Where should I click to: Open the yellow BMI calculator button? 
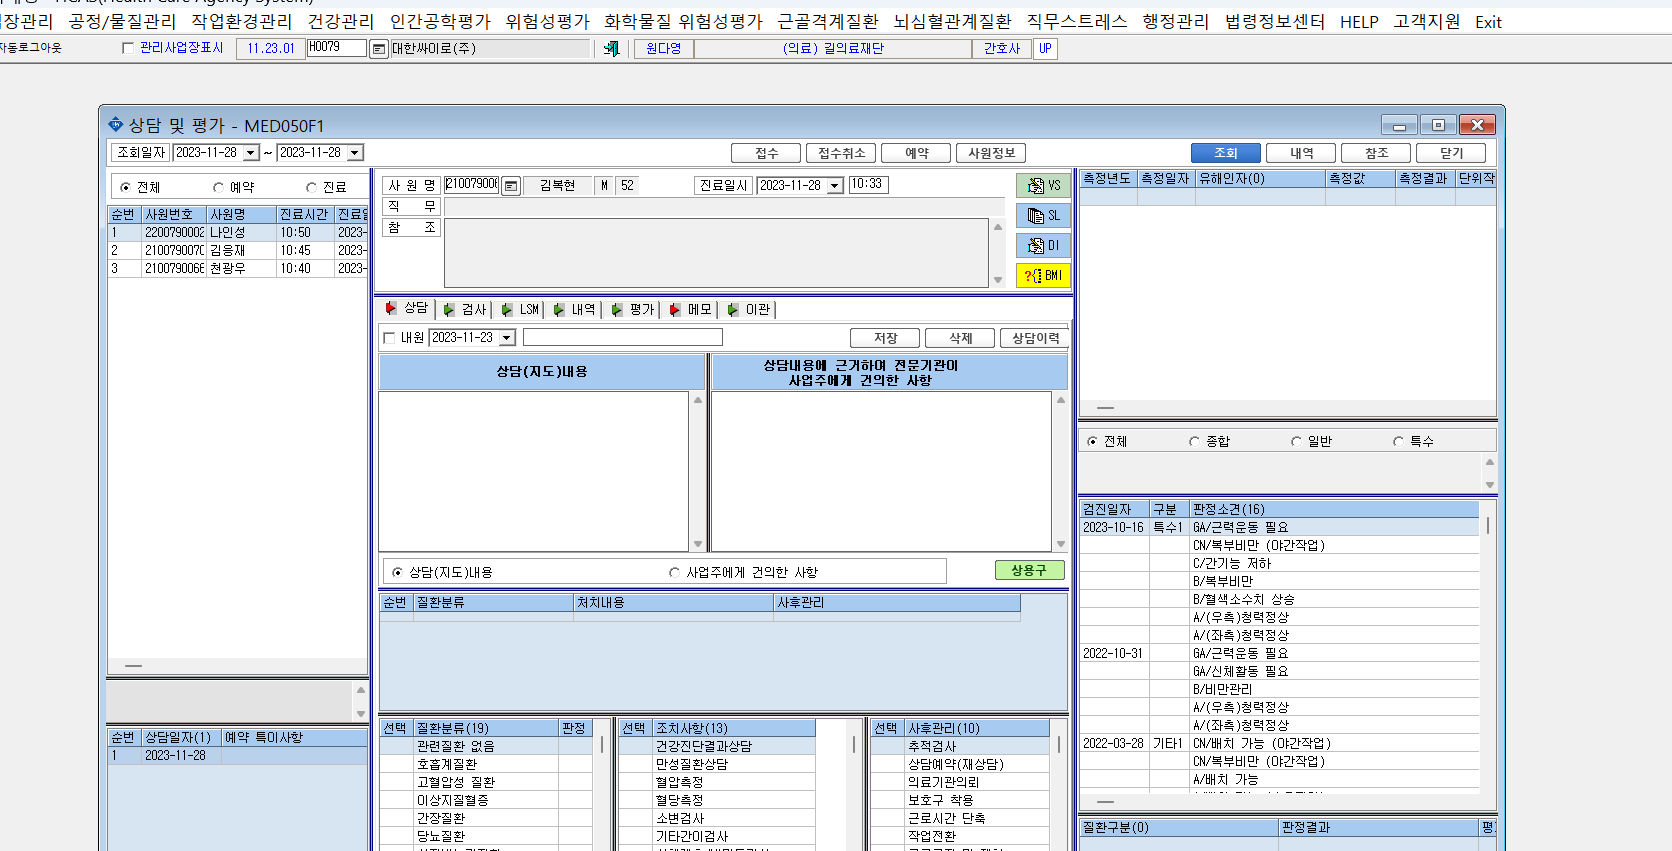click(x=1043, y=276)
